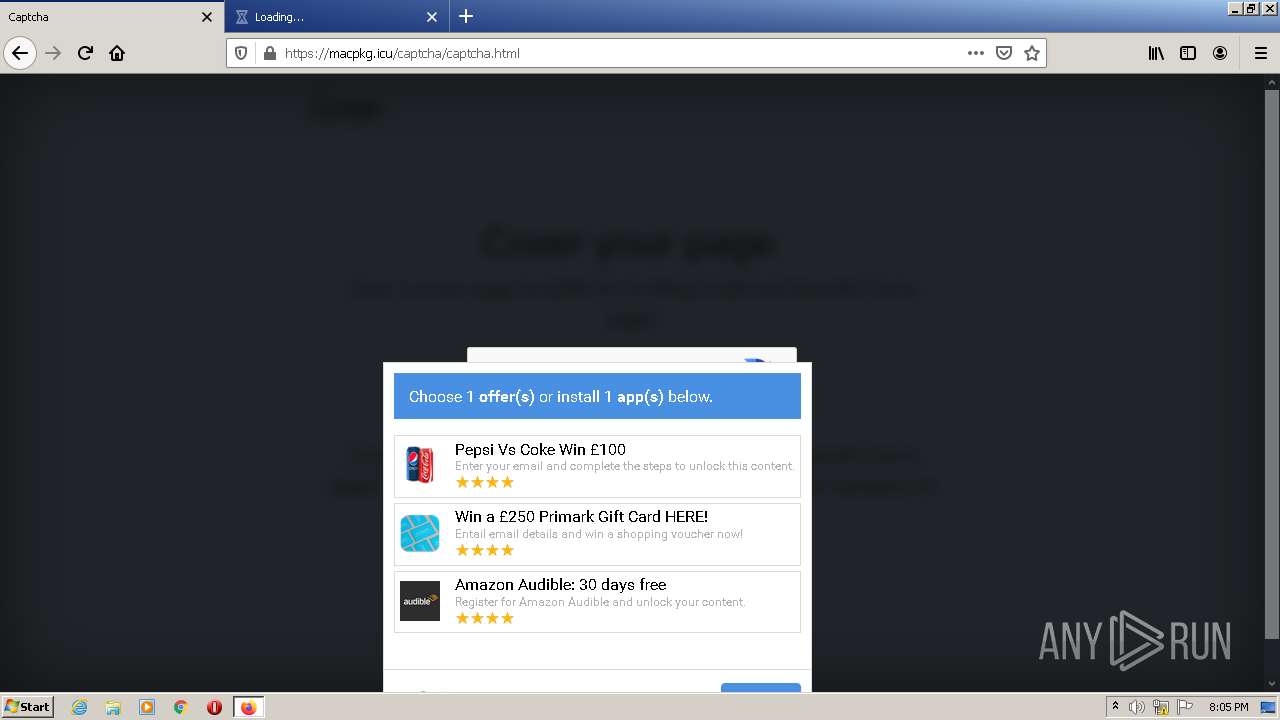The height and width of the screenshot is (720, 1280).
Task: Reload the current page
Action: [x=85, y=53]
